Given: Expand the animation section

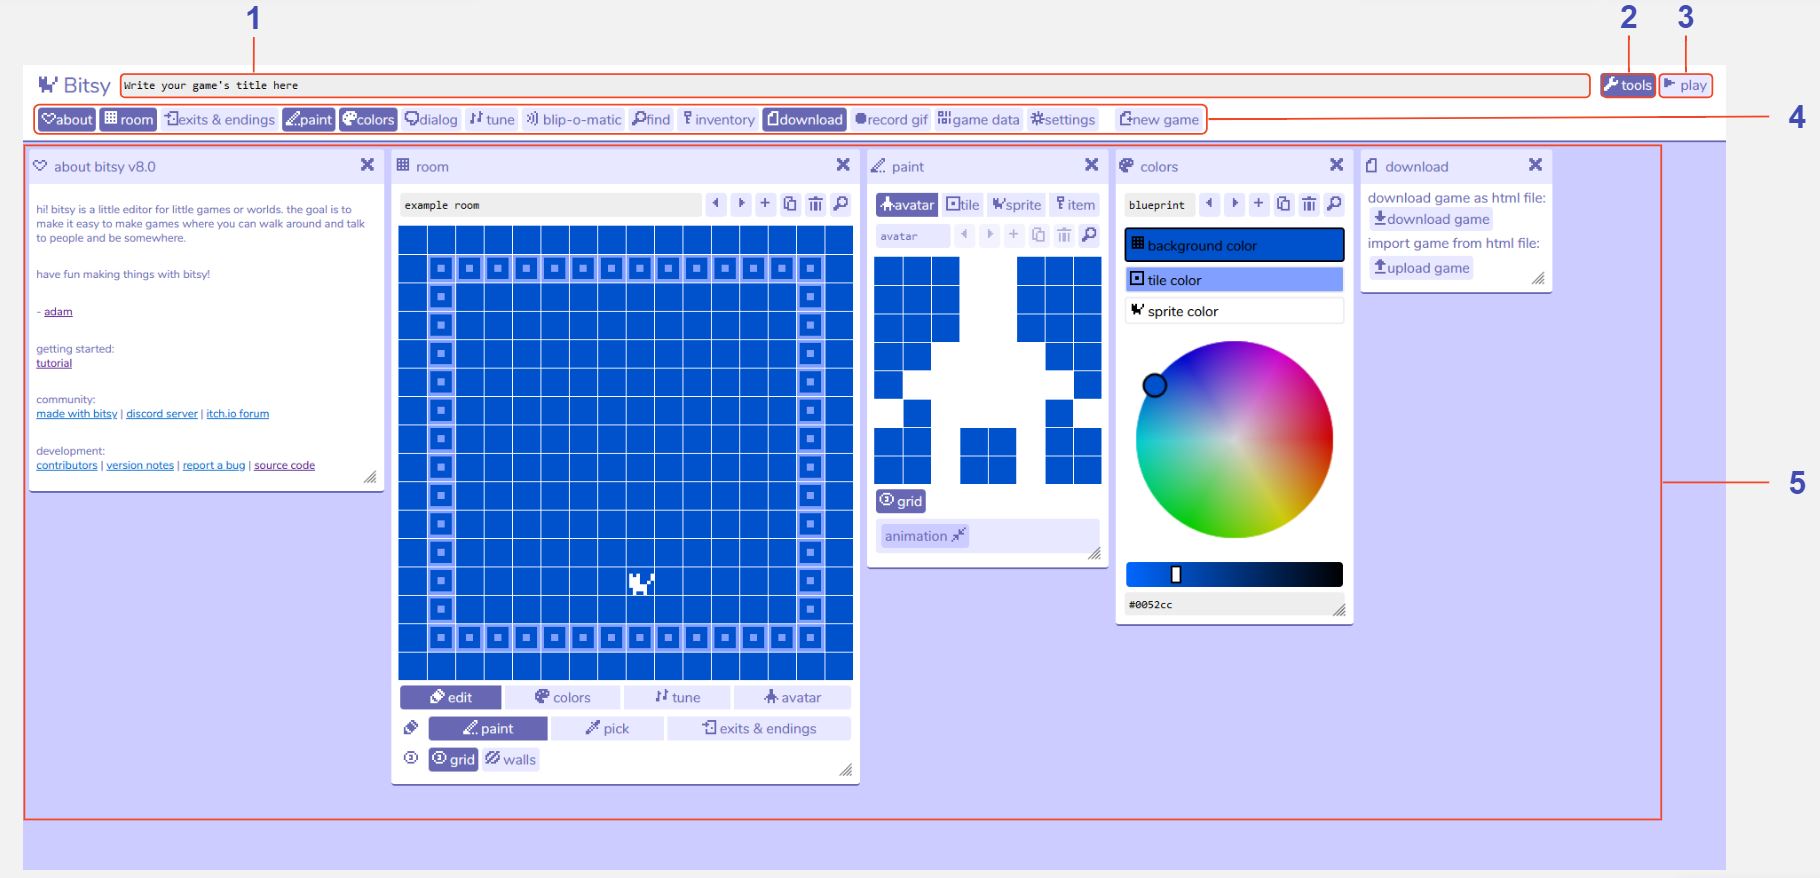Looking at the screenshot, I should pos(924,536).
